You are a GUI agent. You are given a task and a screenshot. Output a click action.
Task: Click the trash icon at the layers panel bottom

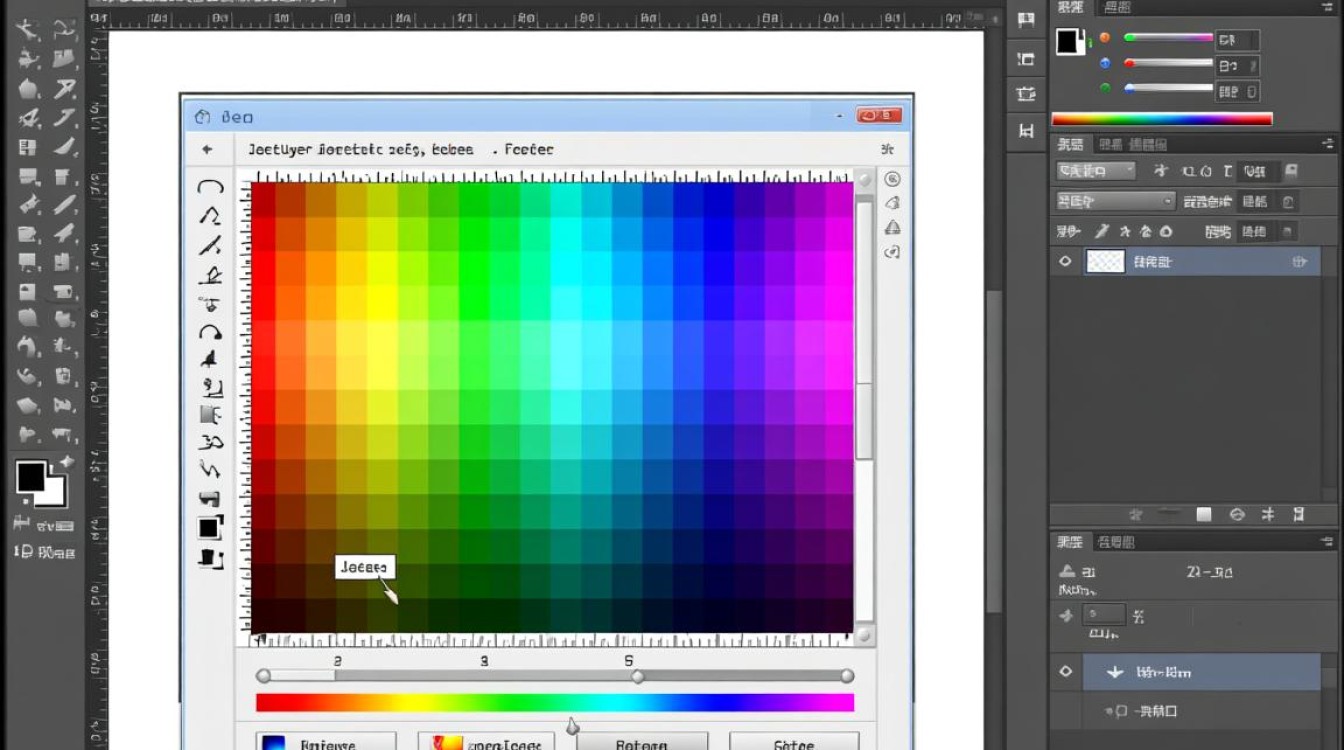[x=1298, y=514]
